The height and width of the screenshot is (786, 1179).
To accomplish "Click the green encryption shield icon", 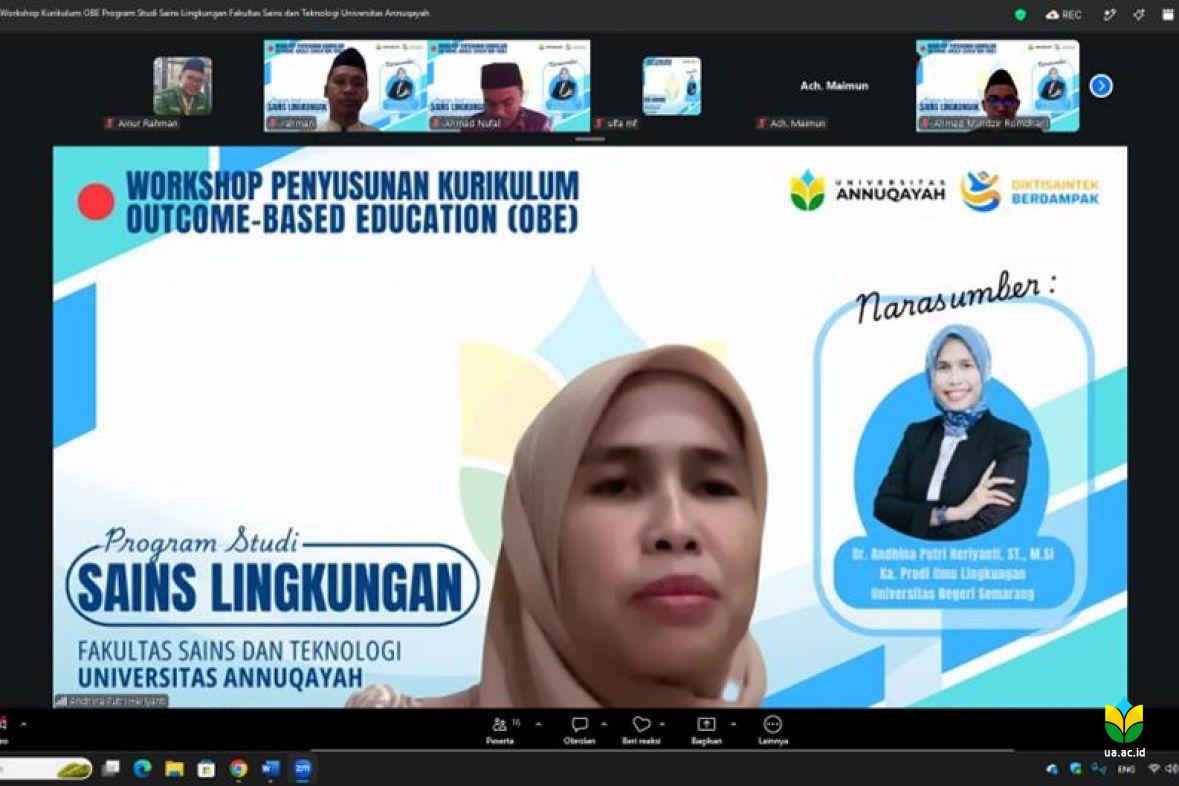I will 1020,14.
